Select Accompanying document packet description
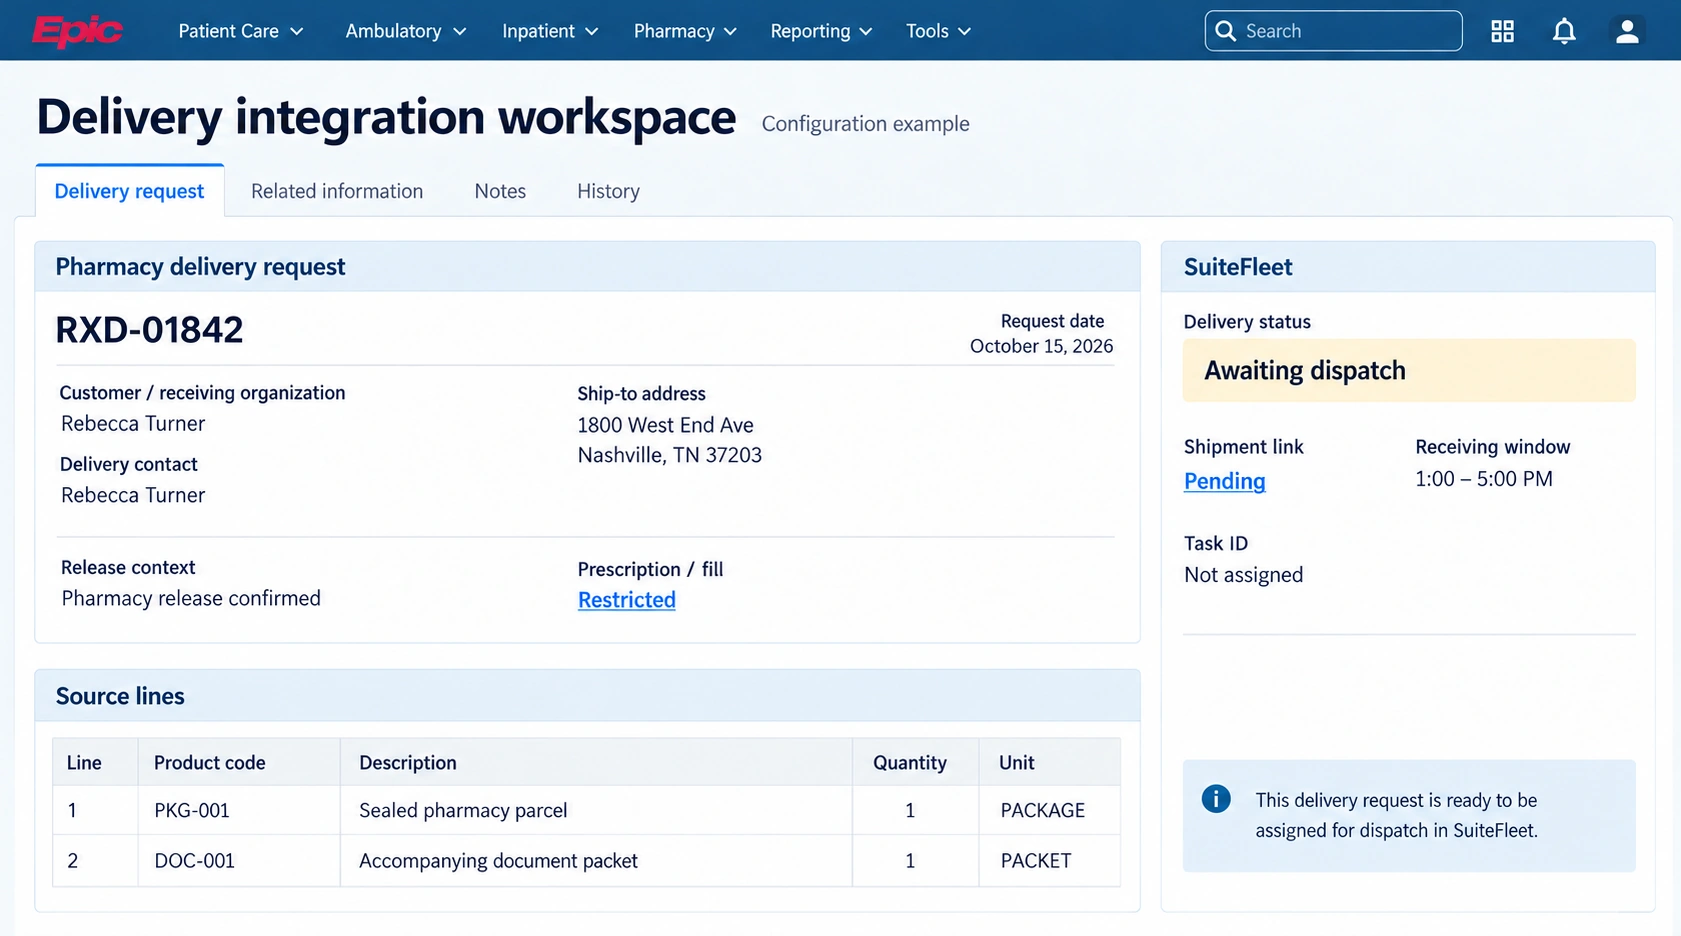Image resolution: width=1681 pixels, height=936 pixels. [498, 861]
